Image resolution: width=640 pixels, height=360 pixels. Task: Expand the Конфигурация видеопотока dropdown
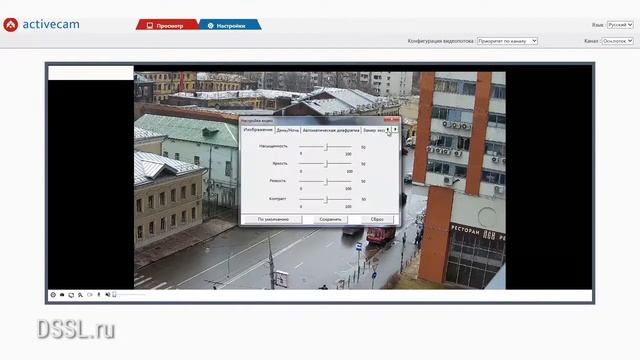[507, 41]
